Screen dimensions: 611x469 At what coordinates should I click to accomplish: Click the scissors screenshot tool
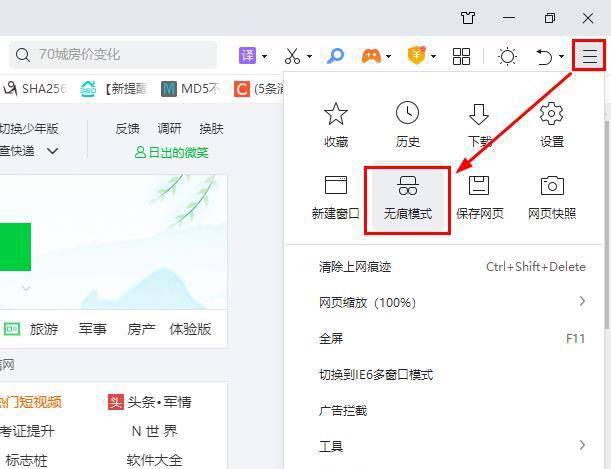point(292,56)
